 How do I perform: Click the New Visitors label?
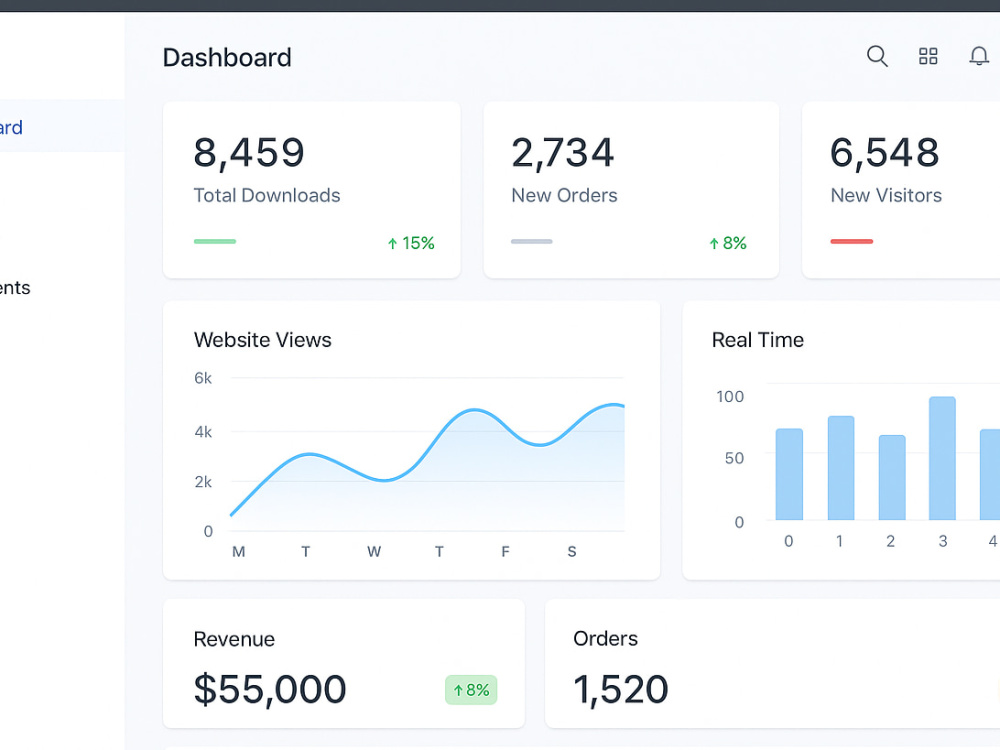point(886,195)
